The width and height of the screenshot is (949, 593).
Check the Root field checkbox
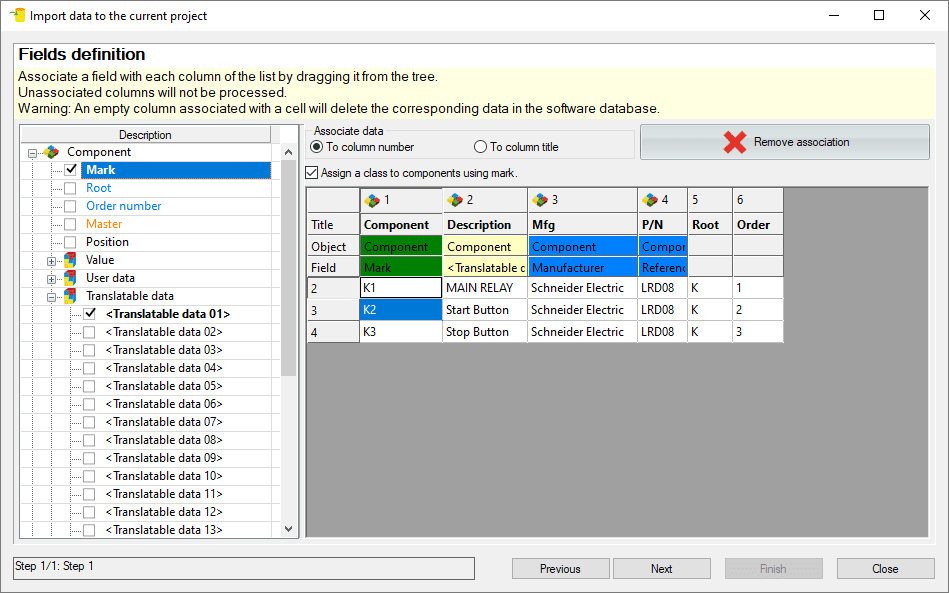point(71,188)
